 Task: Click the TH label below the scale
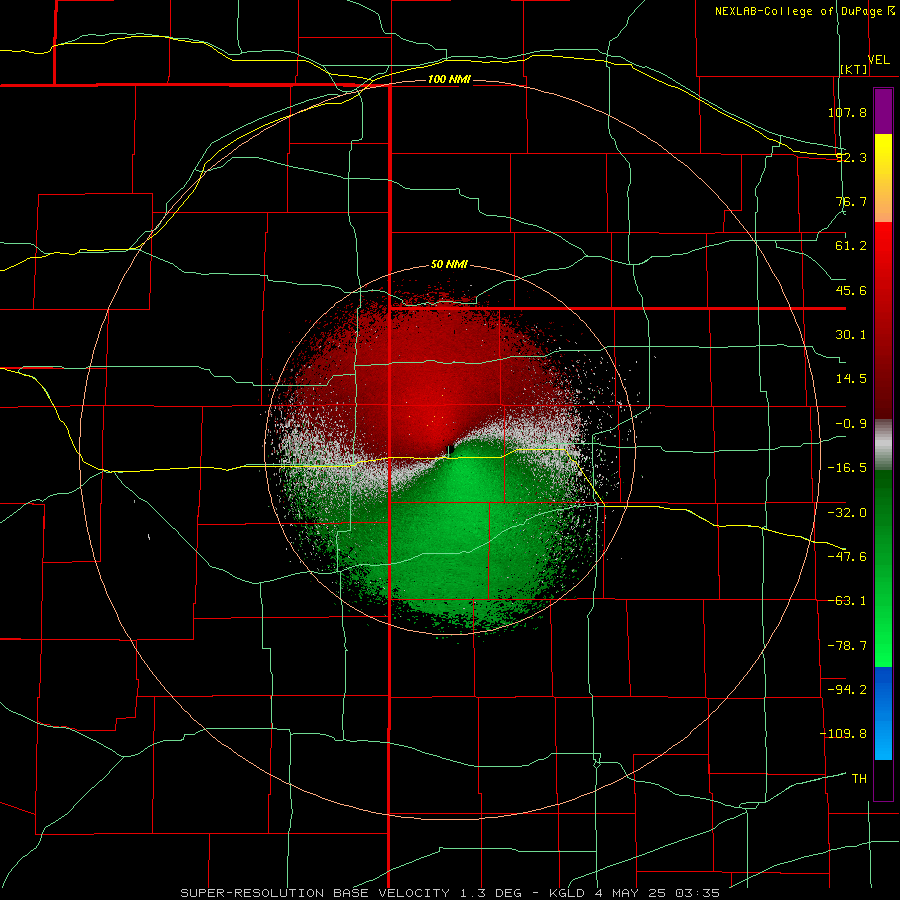pos(859,779)
